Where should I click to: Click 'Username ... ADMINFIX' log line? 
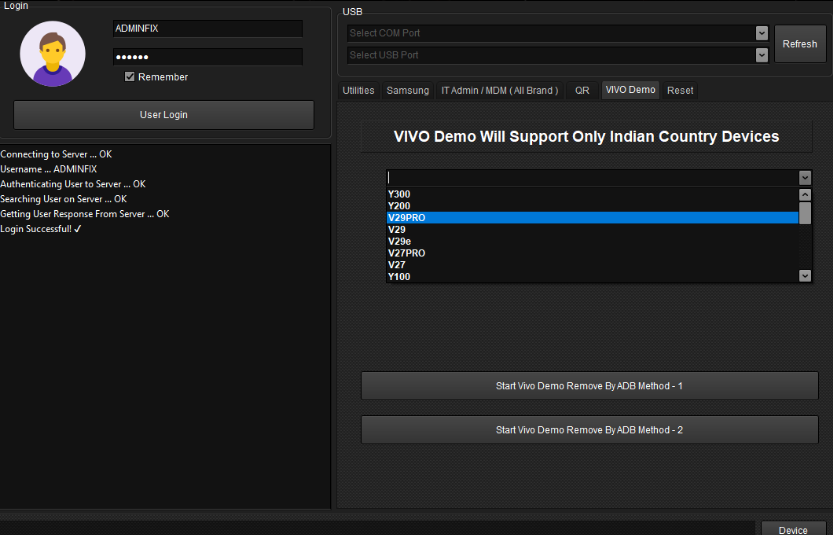(48, 169)
